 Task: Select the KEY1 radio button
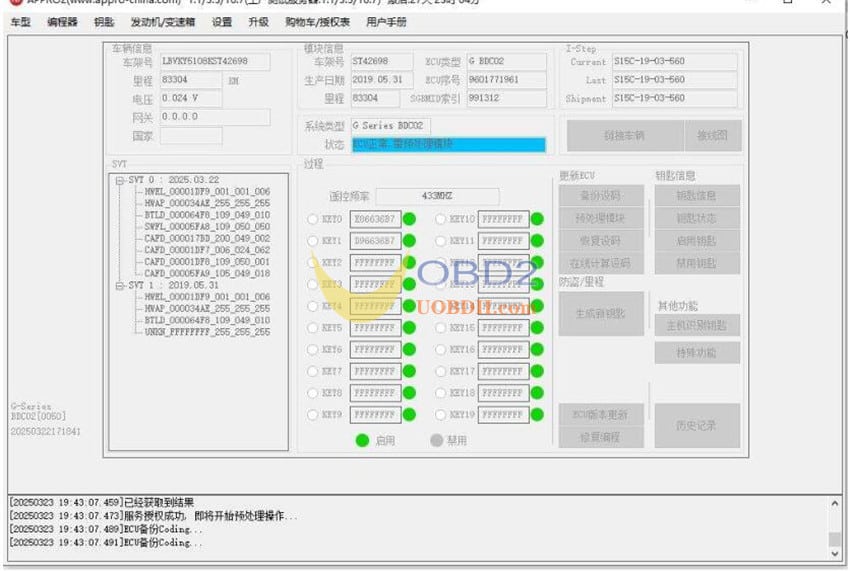click(x=312, y=241)
